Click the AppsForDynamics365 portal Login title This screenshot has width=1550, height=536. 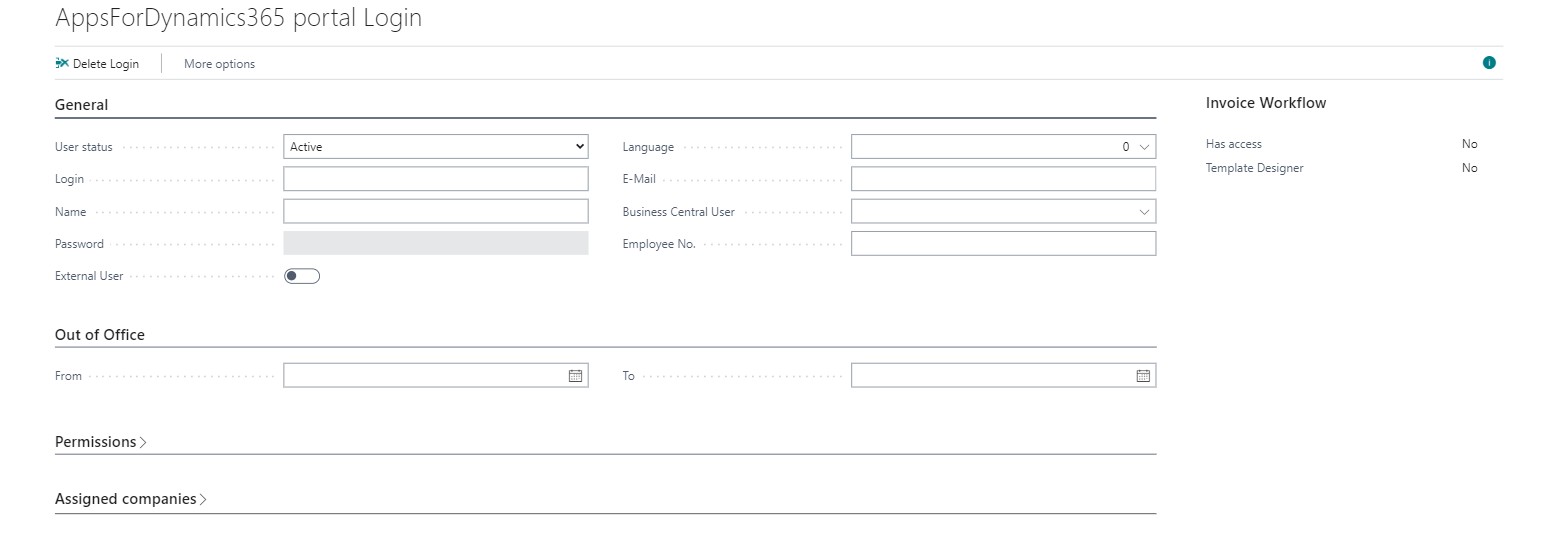pyautogui.click(x=238, y=18)
